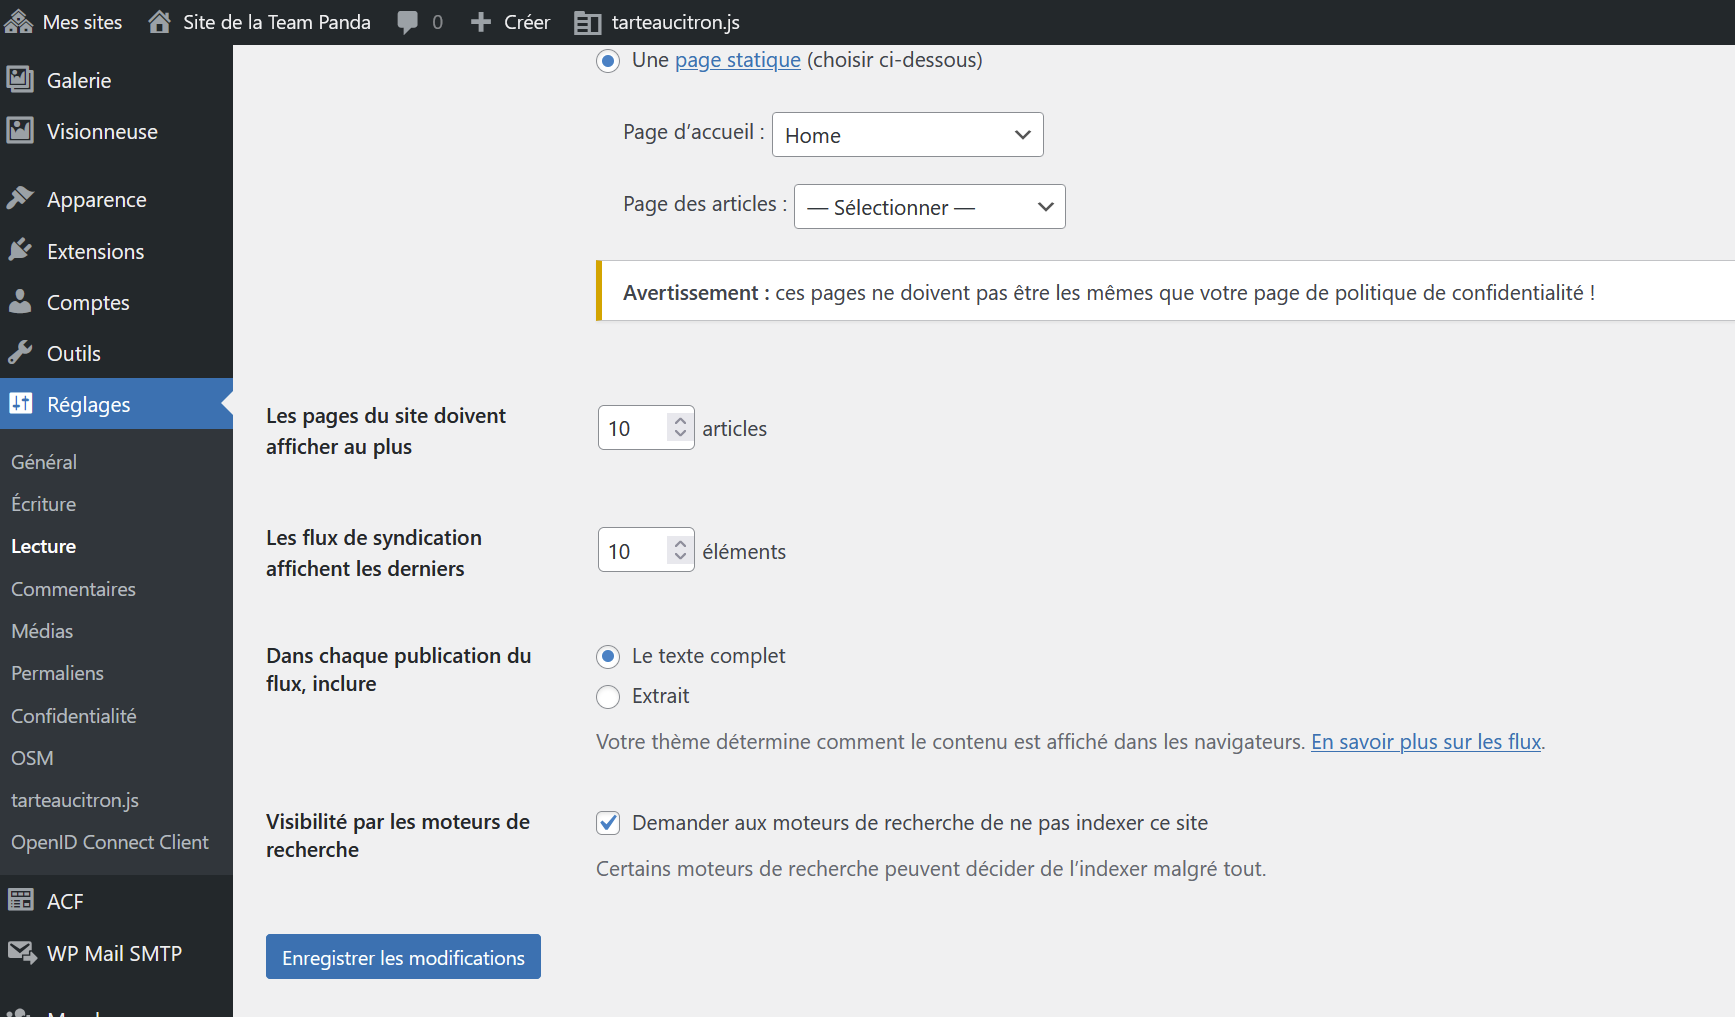Click the 'Extrait' label text
Image resolution: width=1735 pixels, height=1017 pixels.
(661, 696)
